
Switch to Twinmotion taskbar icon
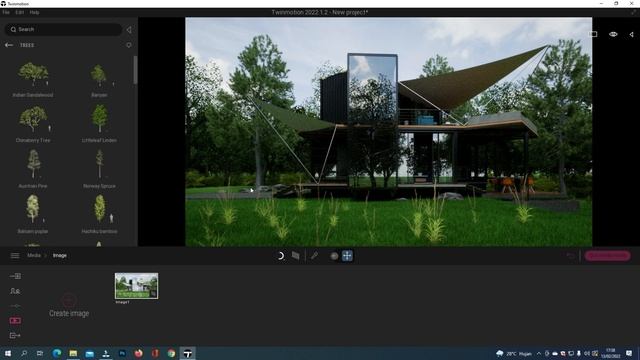click(188, 353)
